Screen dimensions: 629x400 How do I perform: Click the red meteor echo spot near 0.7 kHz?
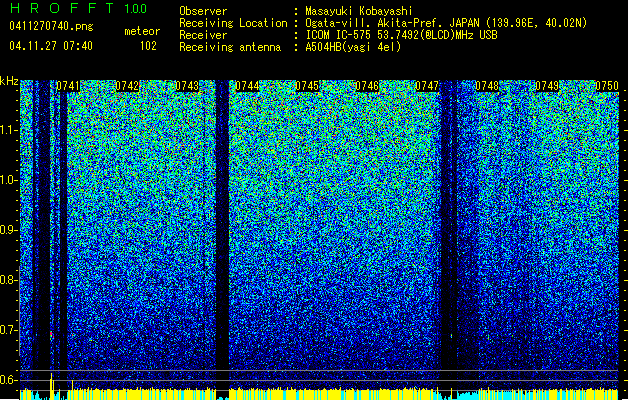tap(51, 335)
